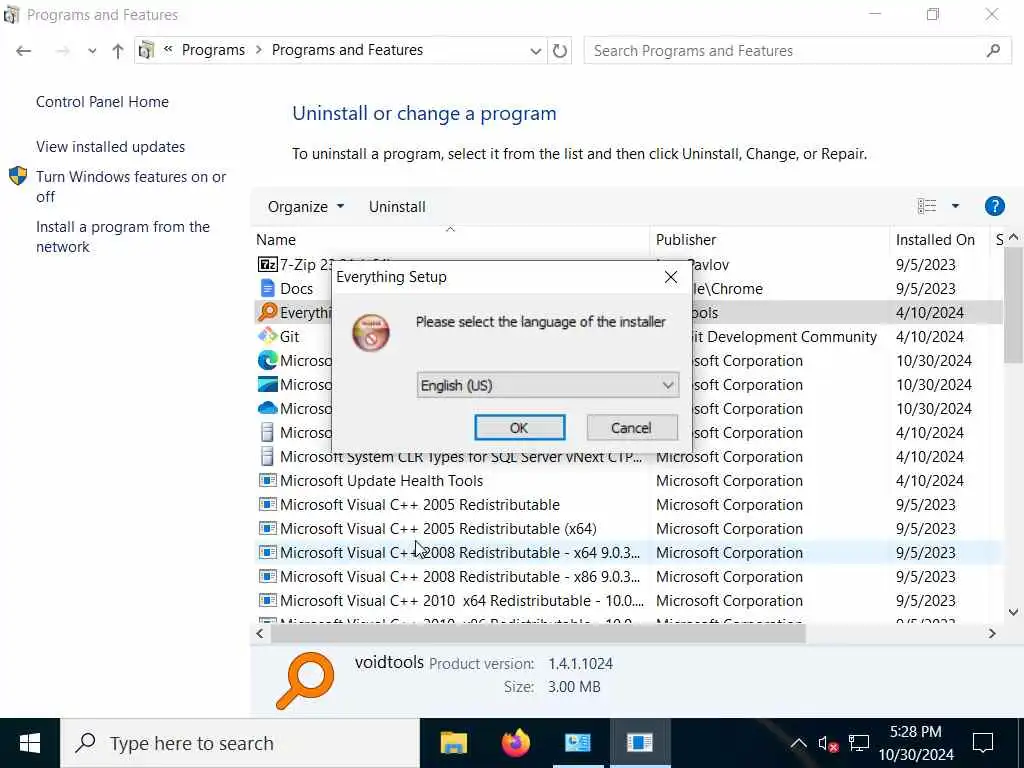Click the muted volume tray icon
1024x768 pixels.
827,744
